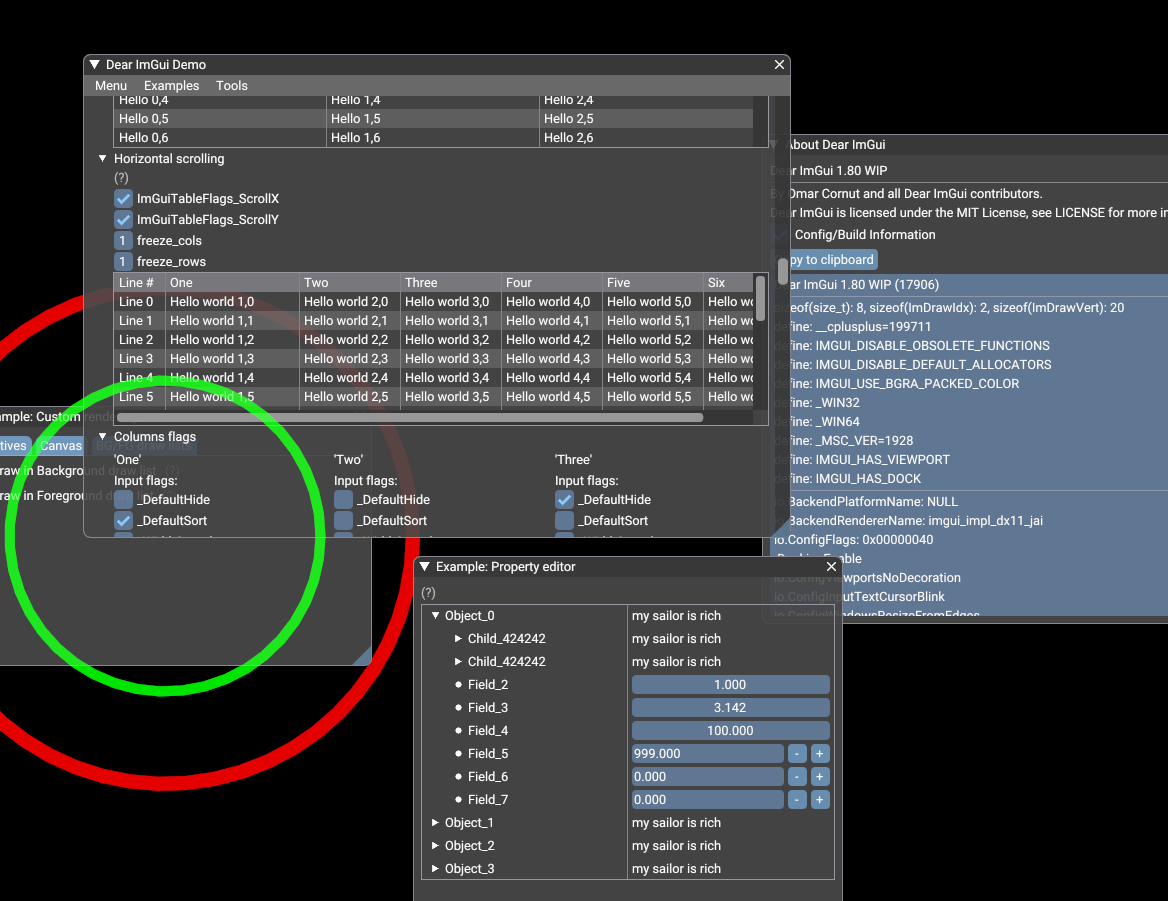This screenshot has height=901, width=1168.
Task: Click the Demo window's main vertical scrollbar
Action: (783, 271)
